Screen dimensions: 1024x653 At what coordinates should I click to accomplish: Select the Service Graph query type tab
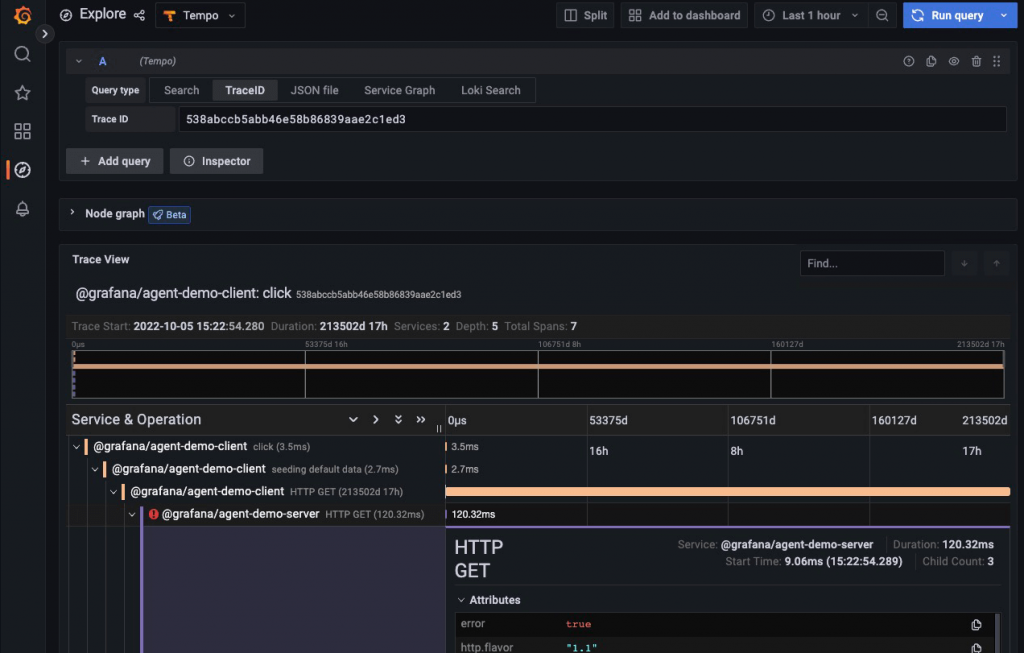point(400,90)
